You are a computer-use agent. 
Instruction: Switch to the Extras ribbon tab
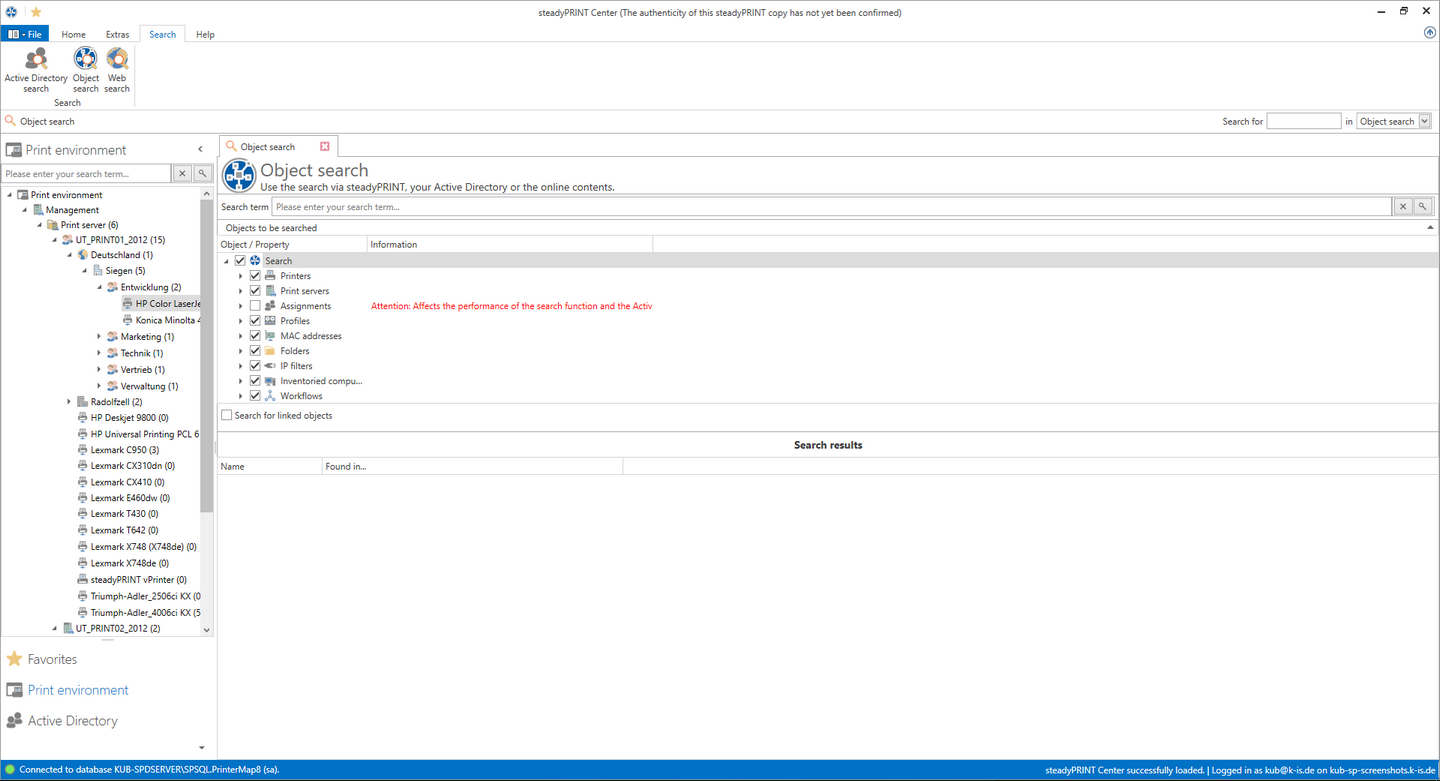(117, 34)
